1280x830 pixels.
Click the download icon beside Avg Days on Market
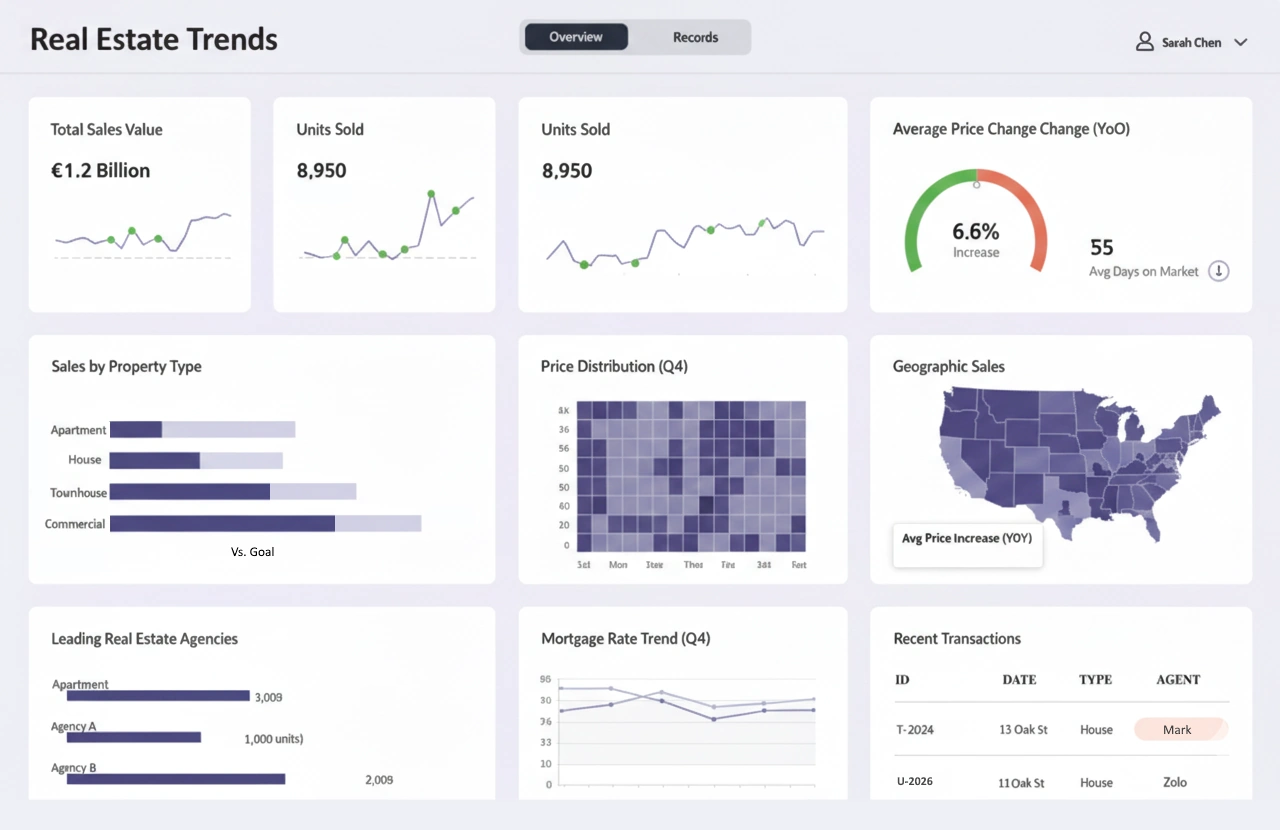[x=1218, y=271]
